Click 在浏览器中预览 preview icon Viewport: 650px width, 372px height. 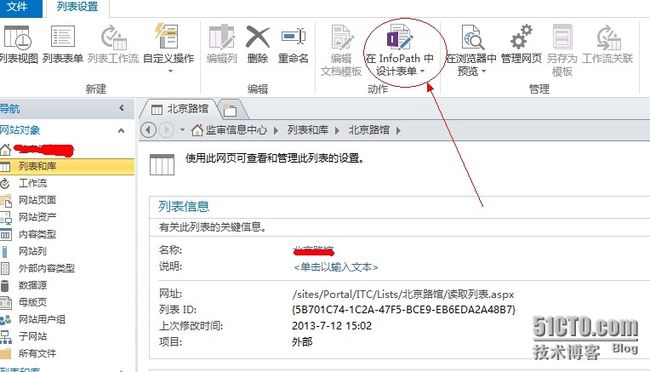[x=472, y=37]
